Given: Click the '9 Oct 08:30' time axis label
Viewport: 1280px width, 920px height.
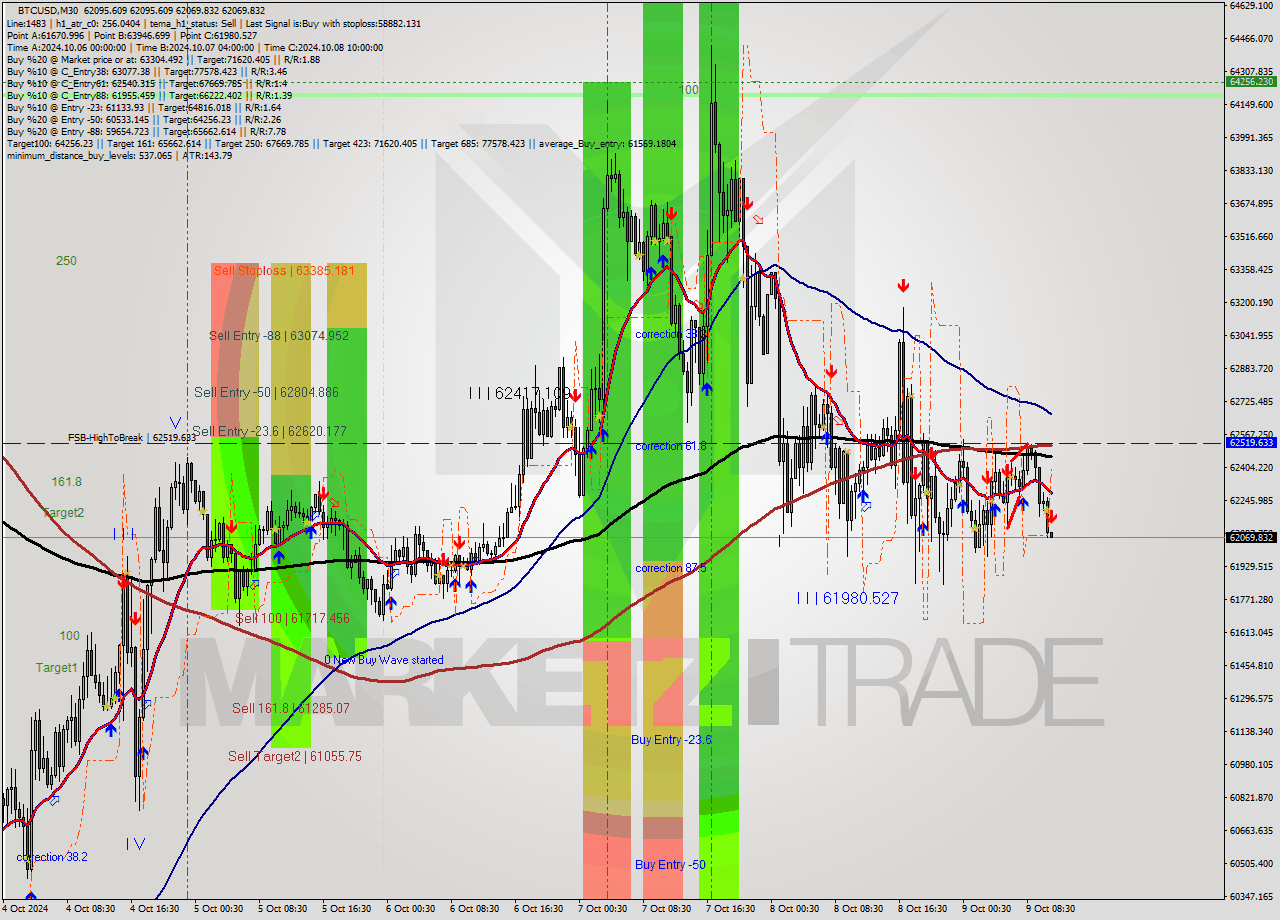Looking at the screenshot, I should 1050,909.
